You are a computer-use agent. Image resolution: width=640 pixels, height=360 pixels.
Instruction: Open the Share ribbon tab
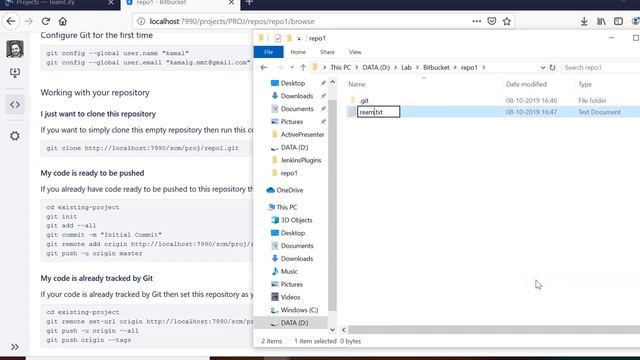click(327, 52)
